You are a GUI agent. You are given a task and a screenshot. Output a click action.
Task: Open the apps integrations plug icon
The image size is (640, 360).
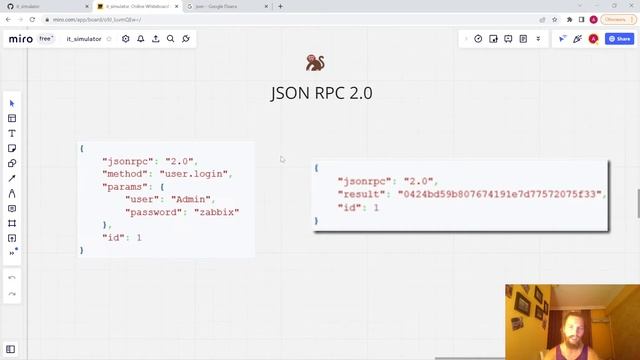186,39
